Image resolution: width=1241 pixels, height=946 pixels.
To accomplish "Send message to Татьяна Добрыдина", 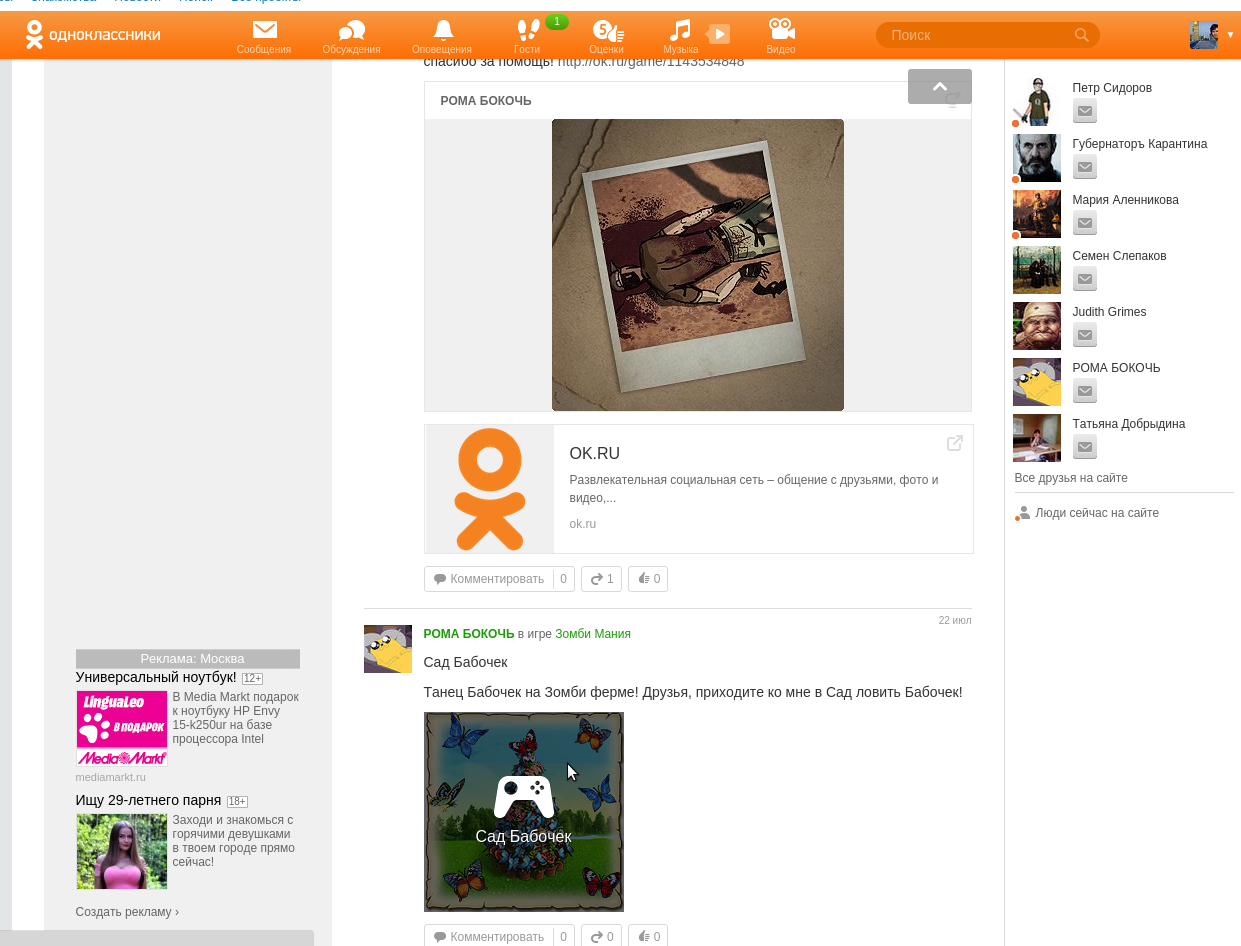I will pyautogui.click(x=1085, y=447).
